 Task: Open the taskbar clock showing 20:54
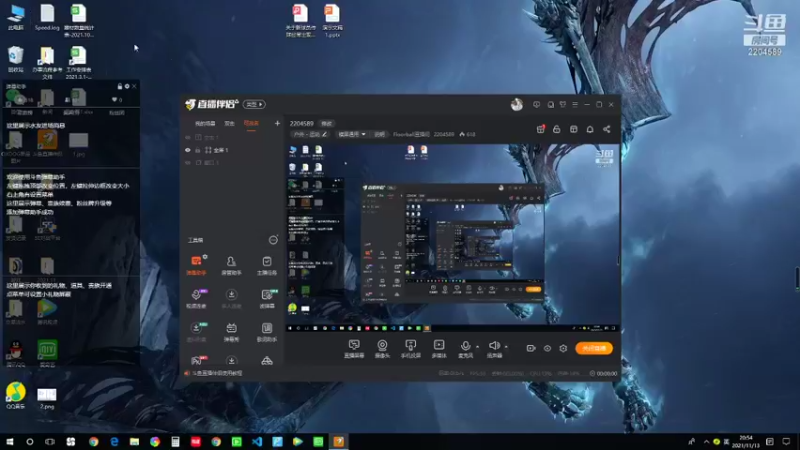pos(745,442)
